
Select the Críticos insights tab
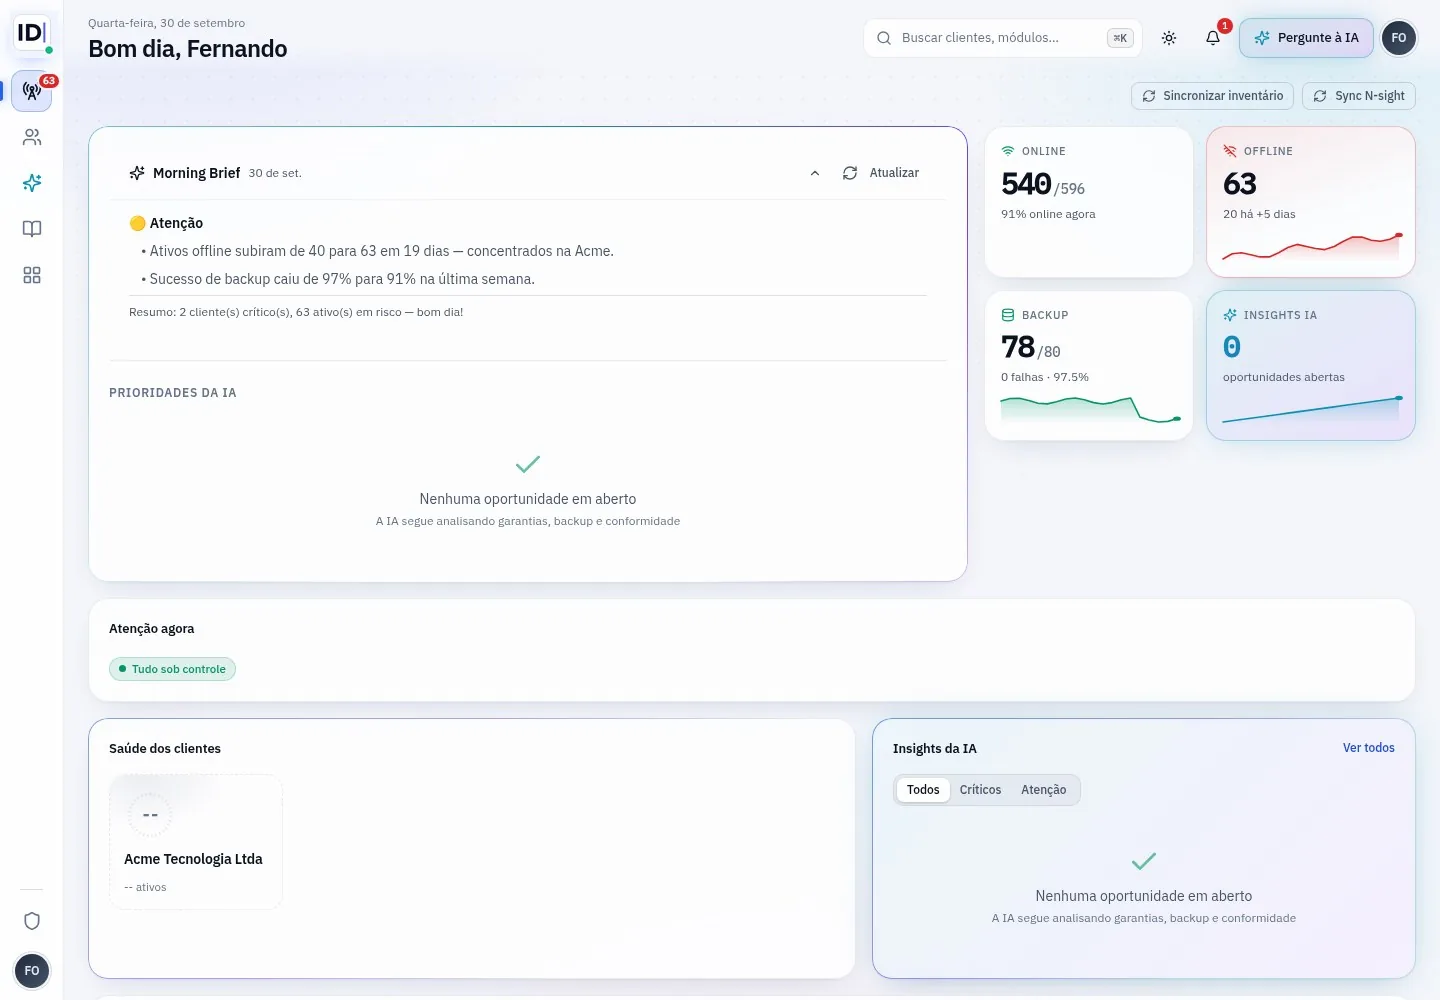[x=980, y=790]
